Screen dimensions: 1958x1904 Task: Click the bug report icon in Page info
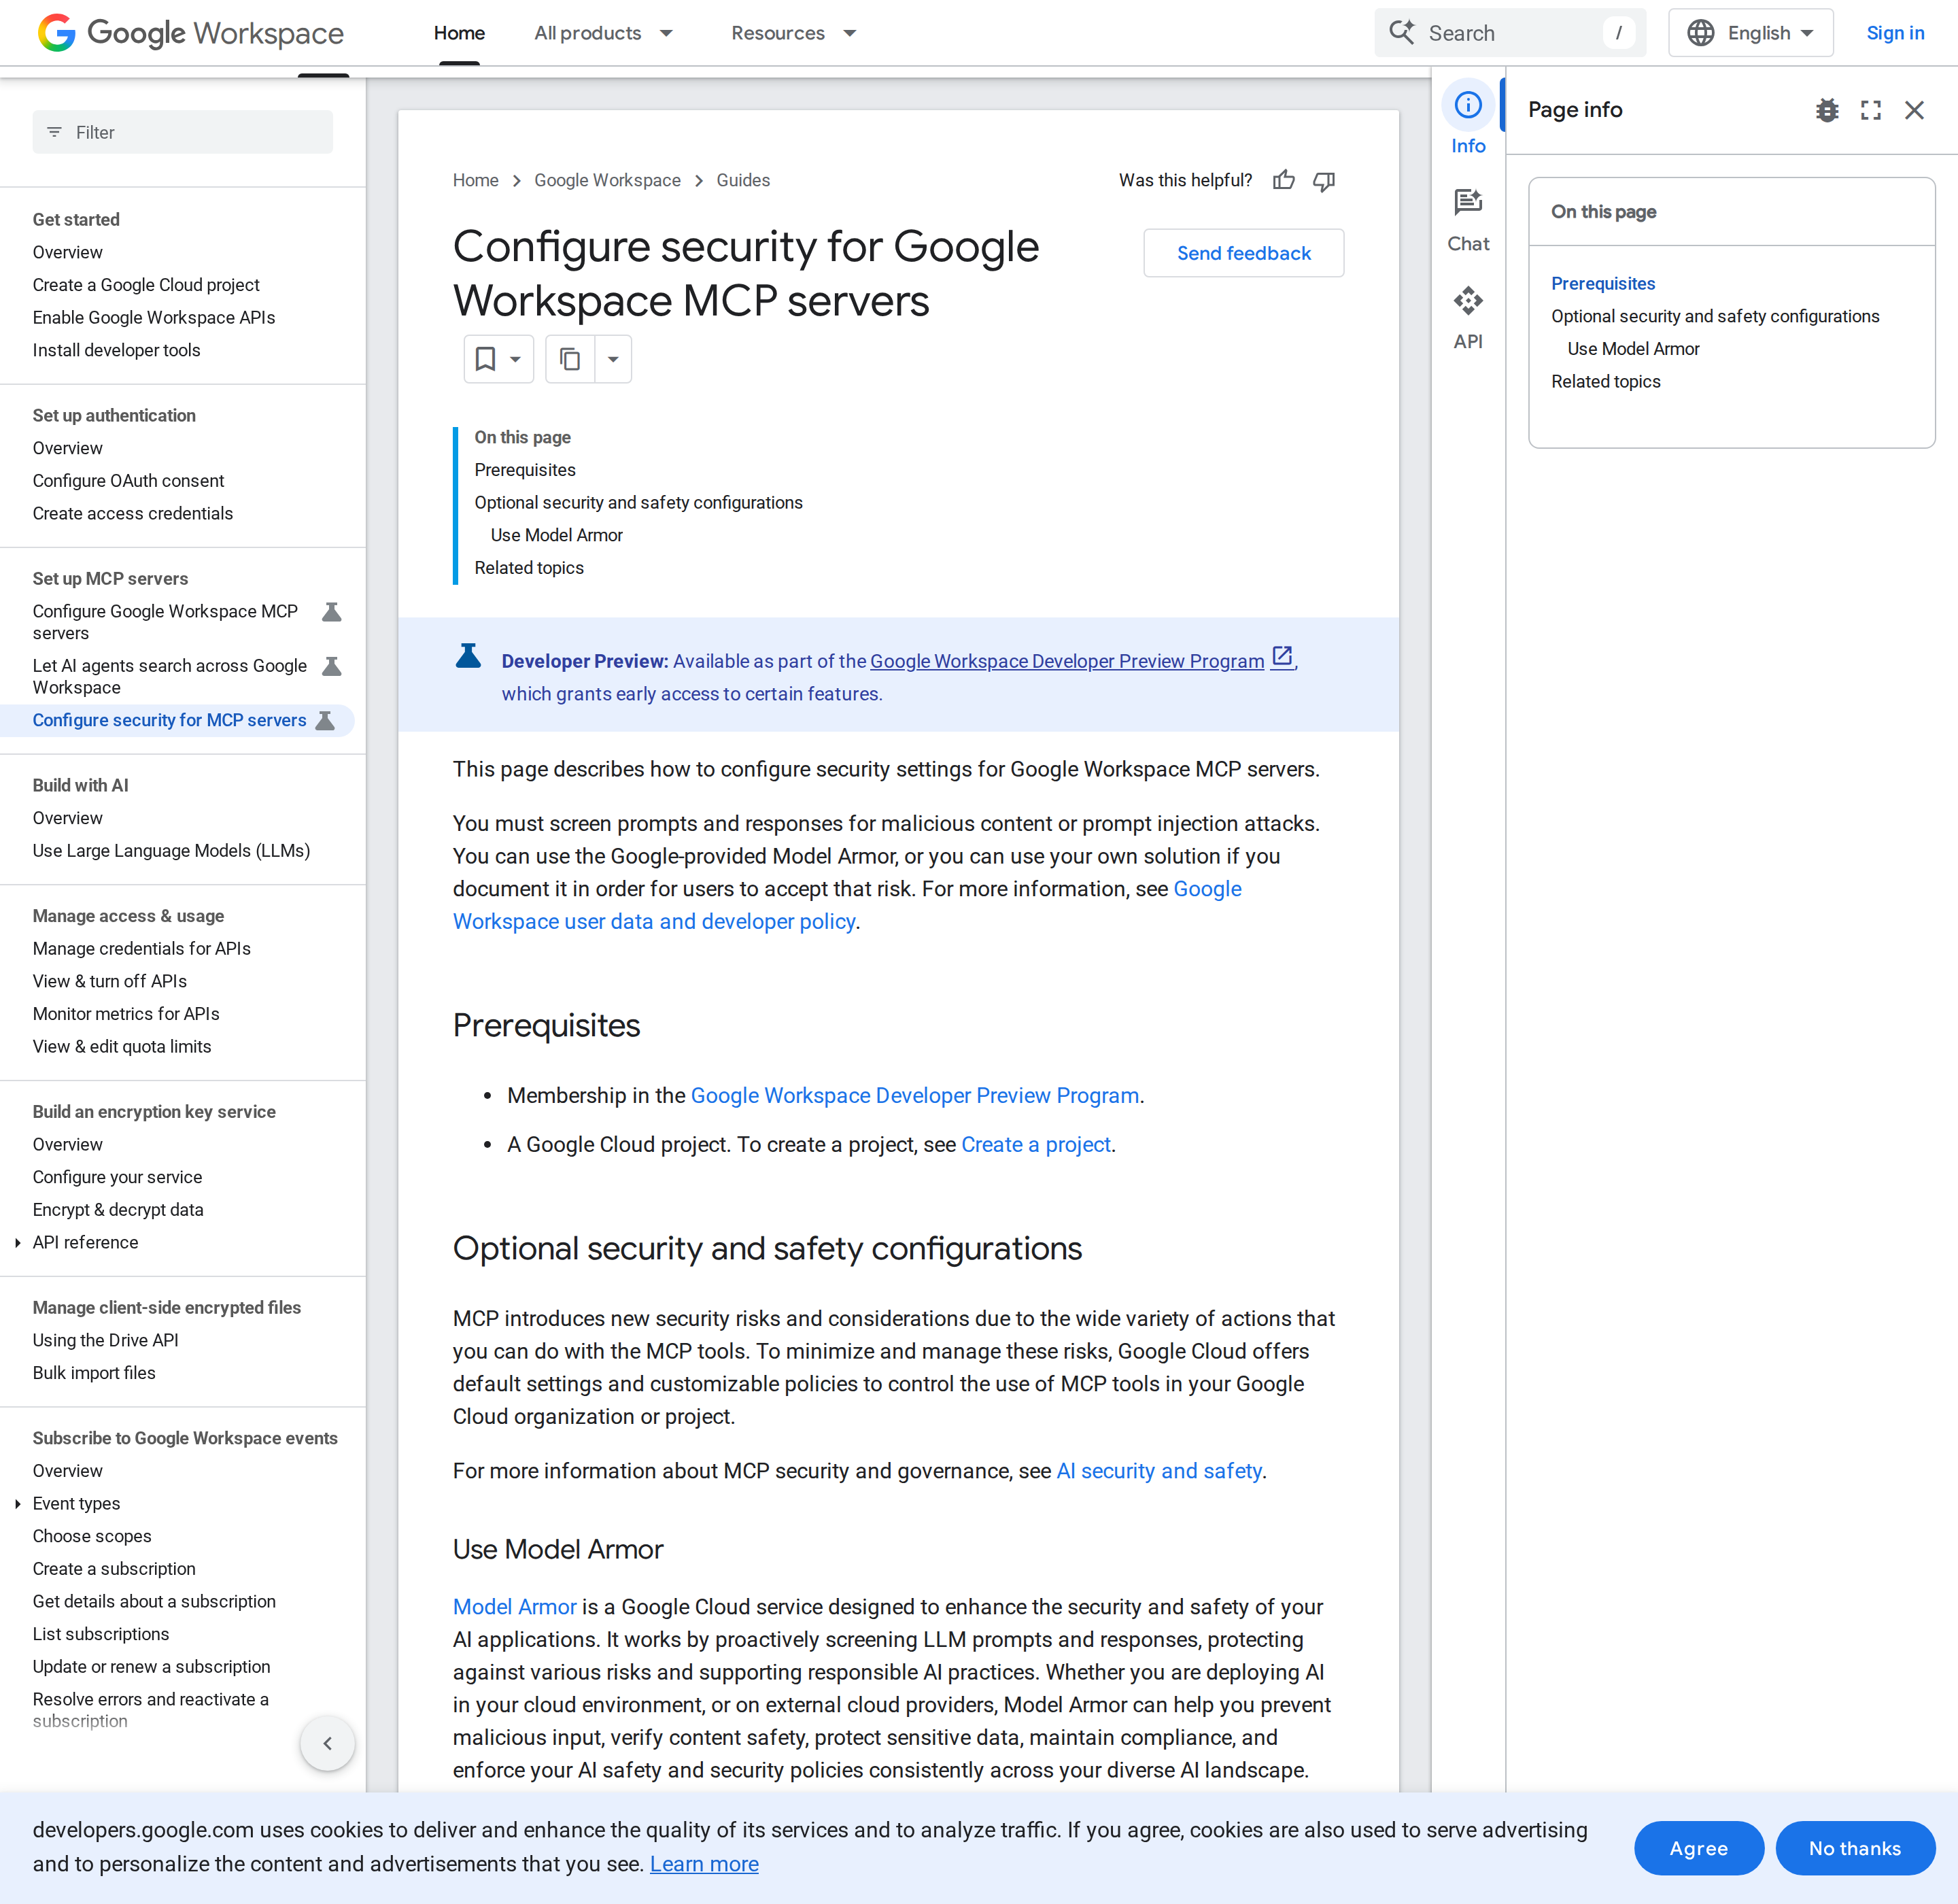1827,110
